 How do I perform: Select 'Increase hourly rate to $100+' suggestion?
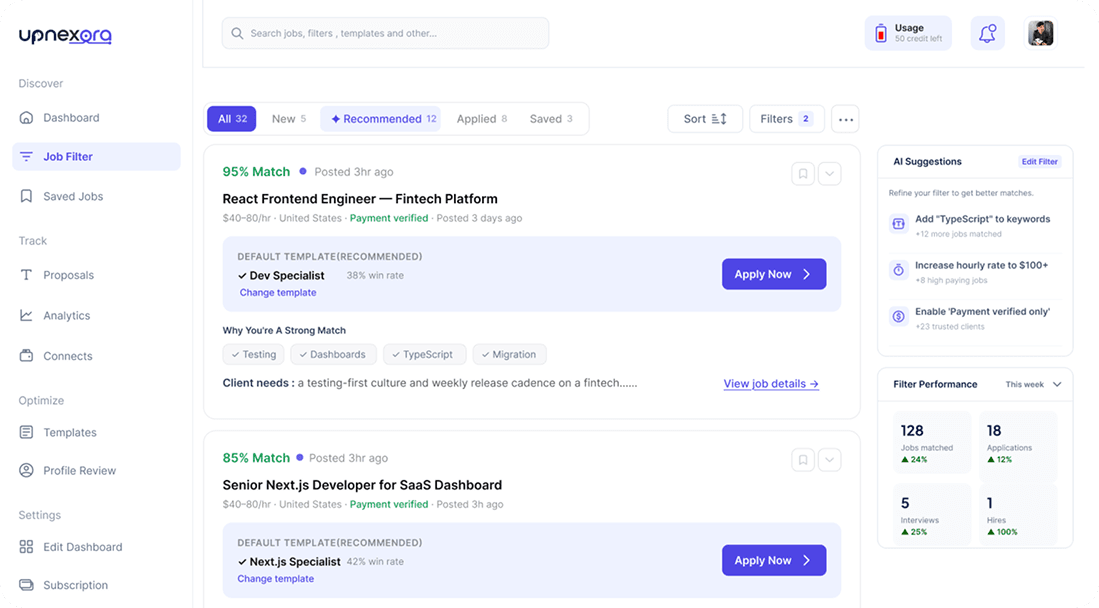point(981,265)
